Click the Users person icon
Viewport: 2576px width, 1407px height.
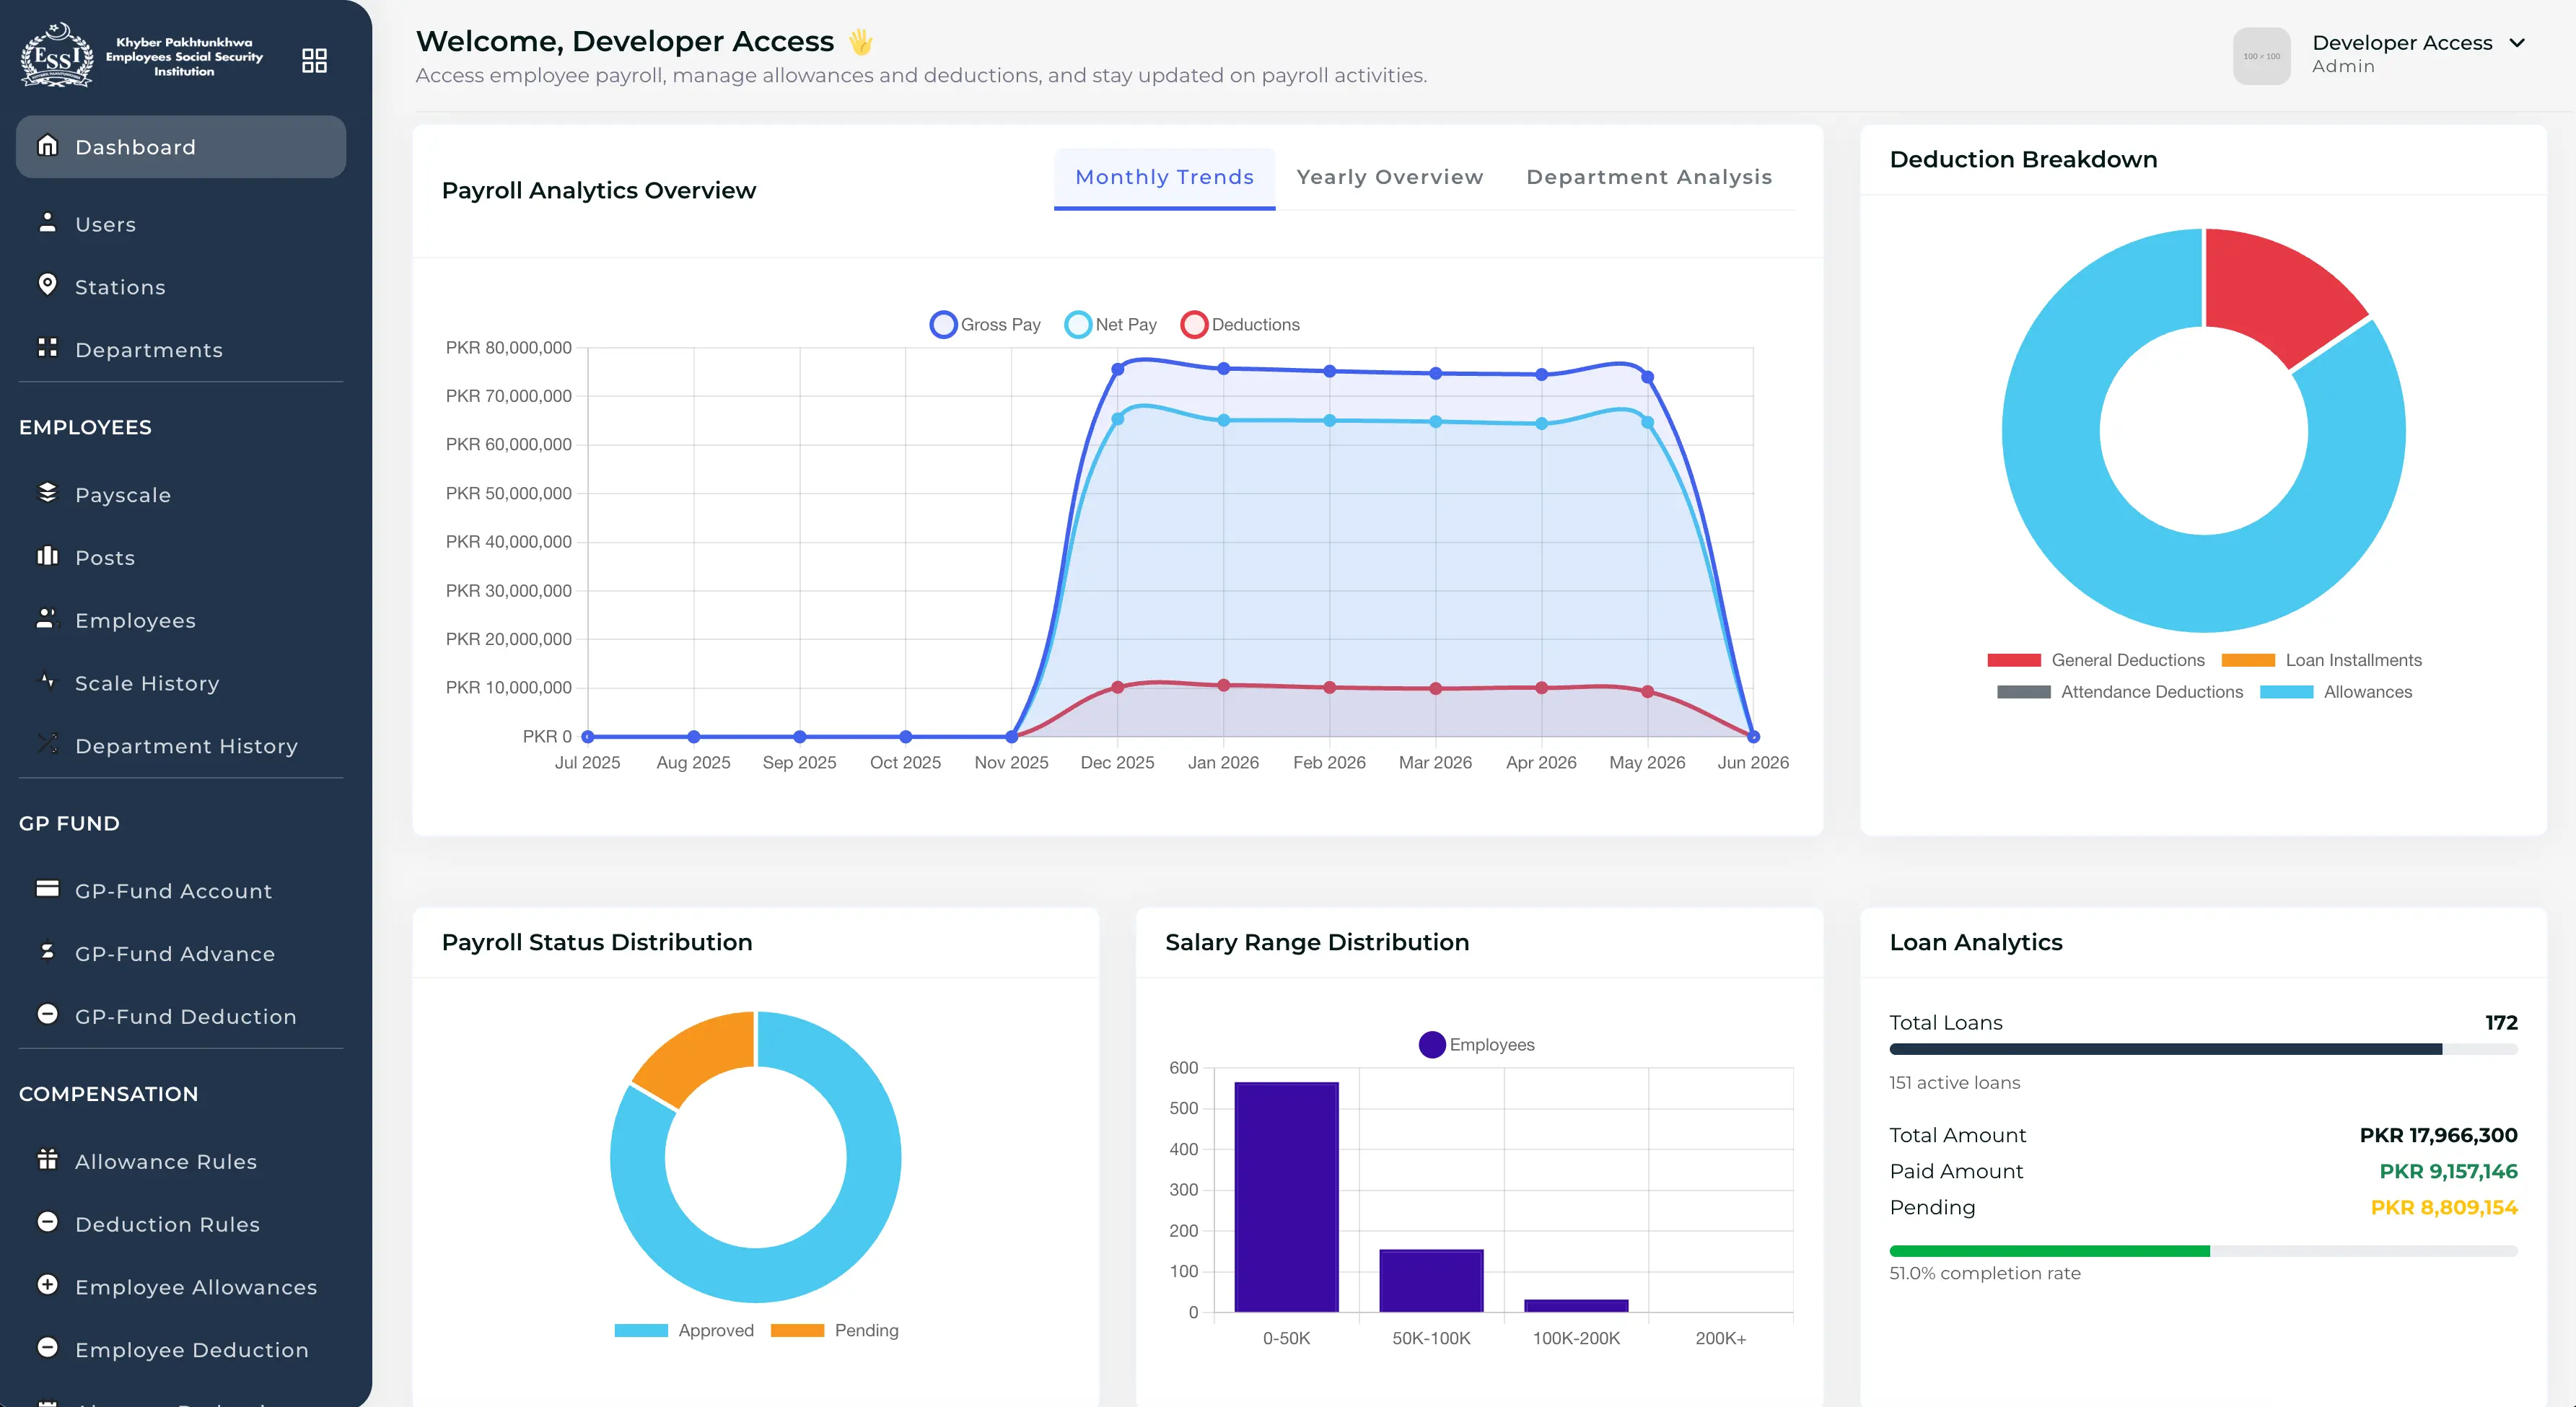47,222
